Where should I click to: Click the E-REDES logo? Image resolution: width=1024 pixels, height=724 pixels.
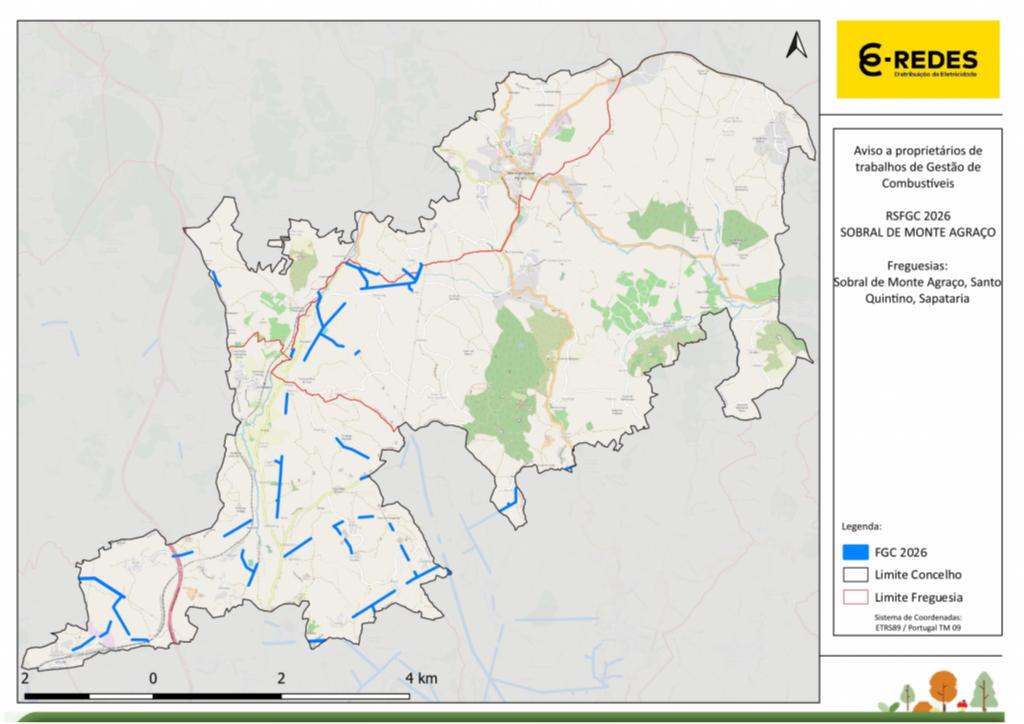pos(918,60)
